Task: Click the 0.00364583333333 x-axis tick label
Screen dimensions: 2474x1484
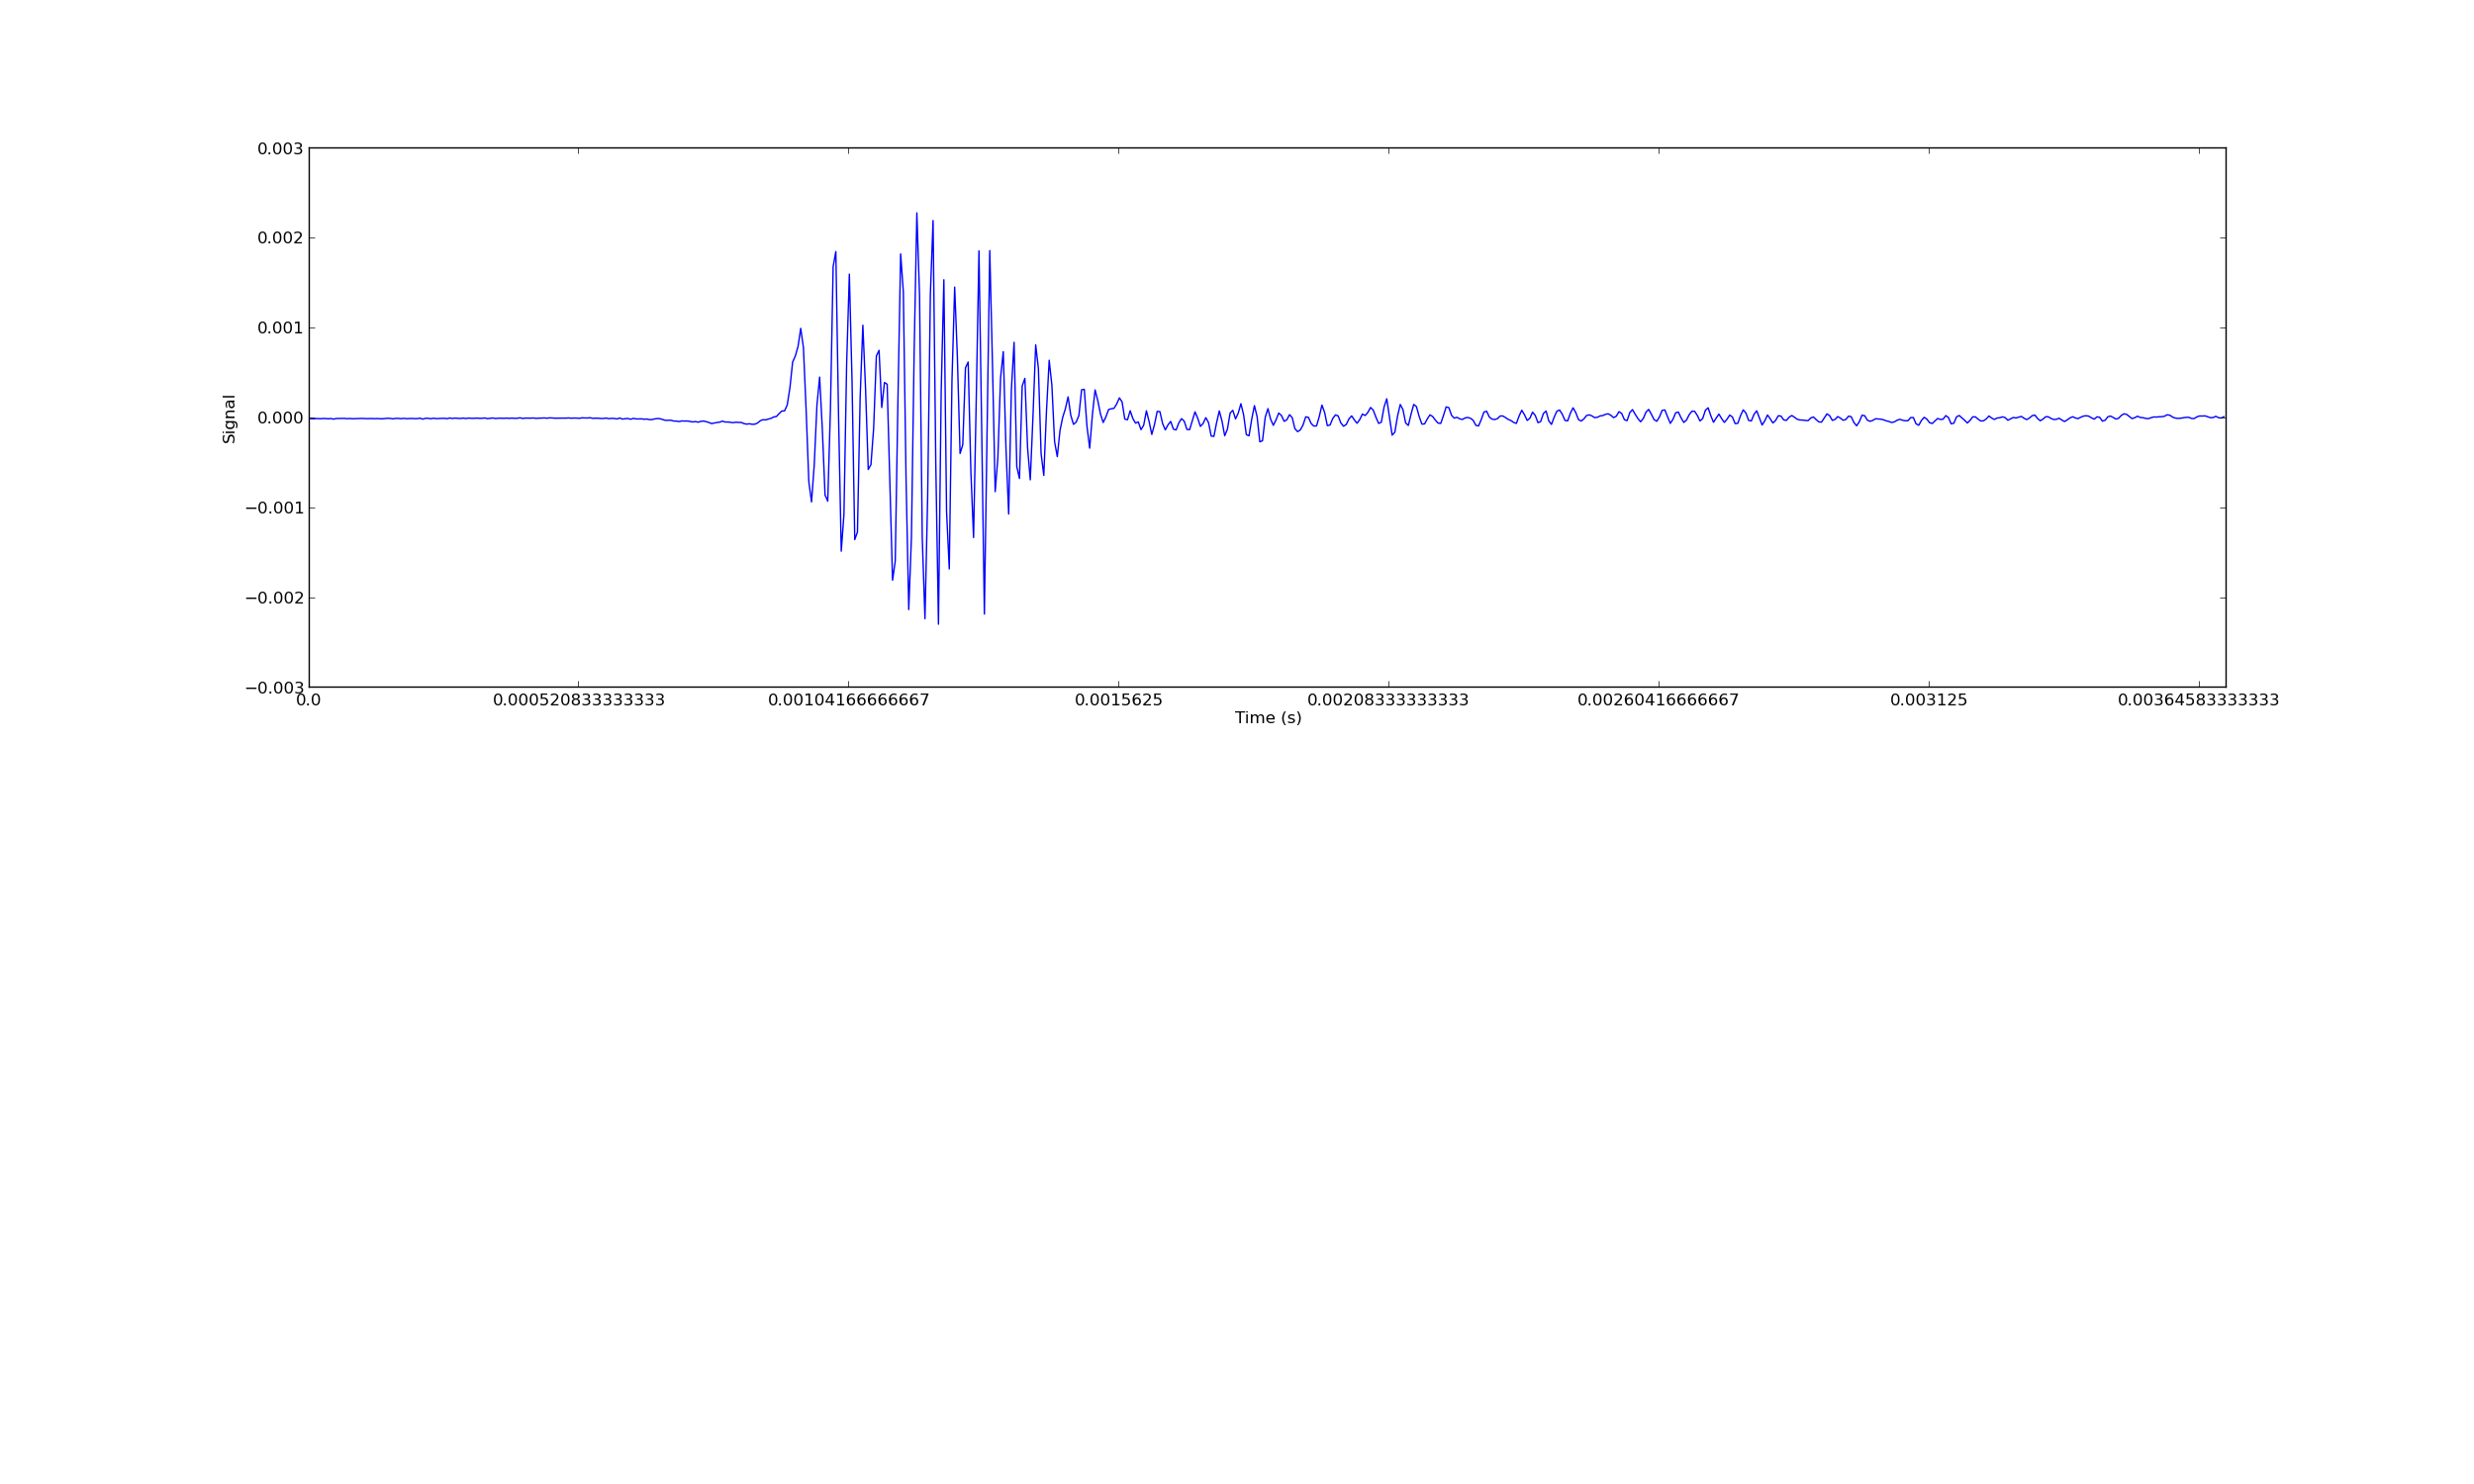Action: (x=2198, y=700)
